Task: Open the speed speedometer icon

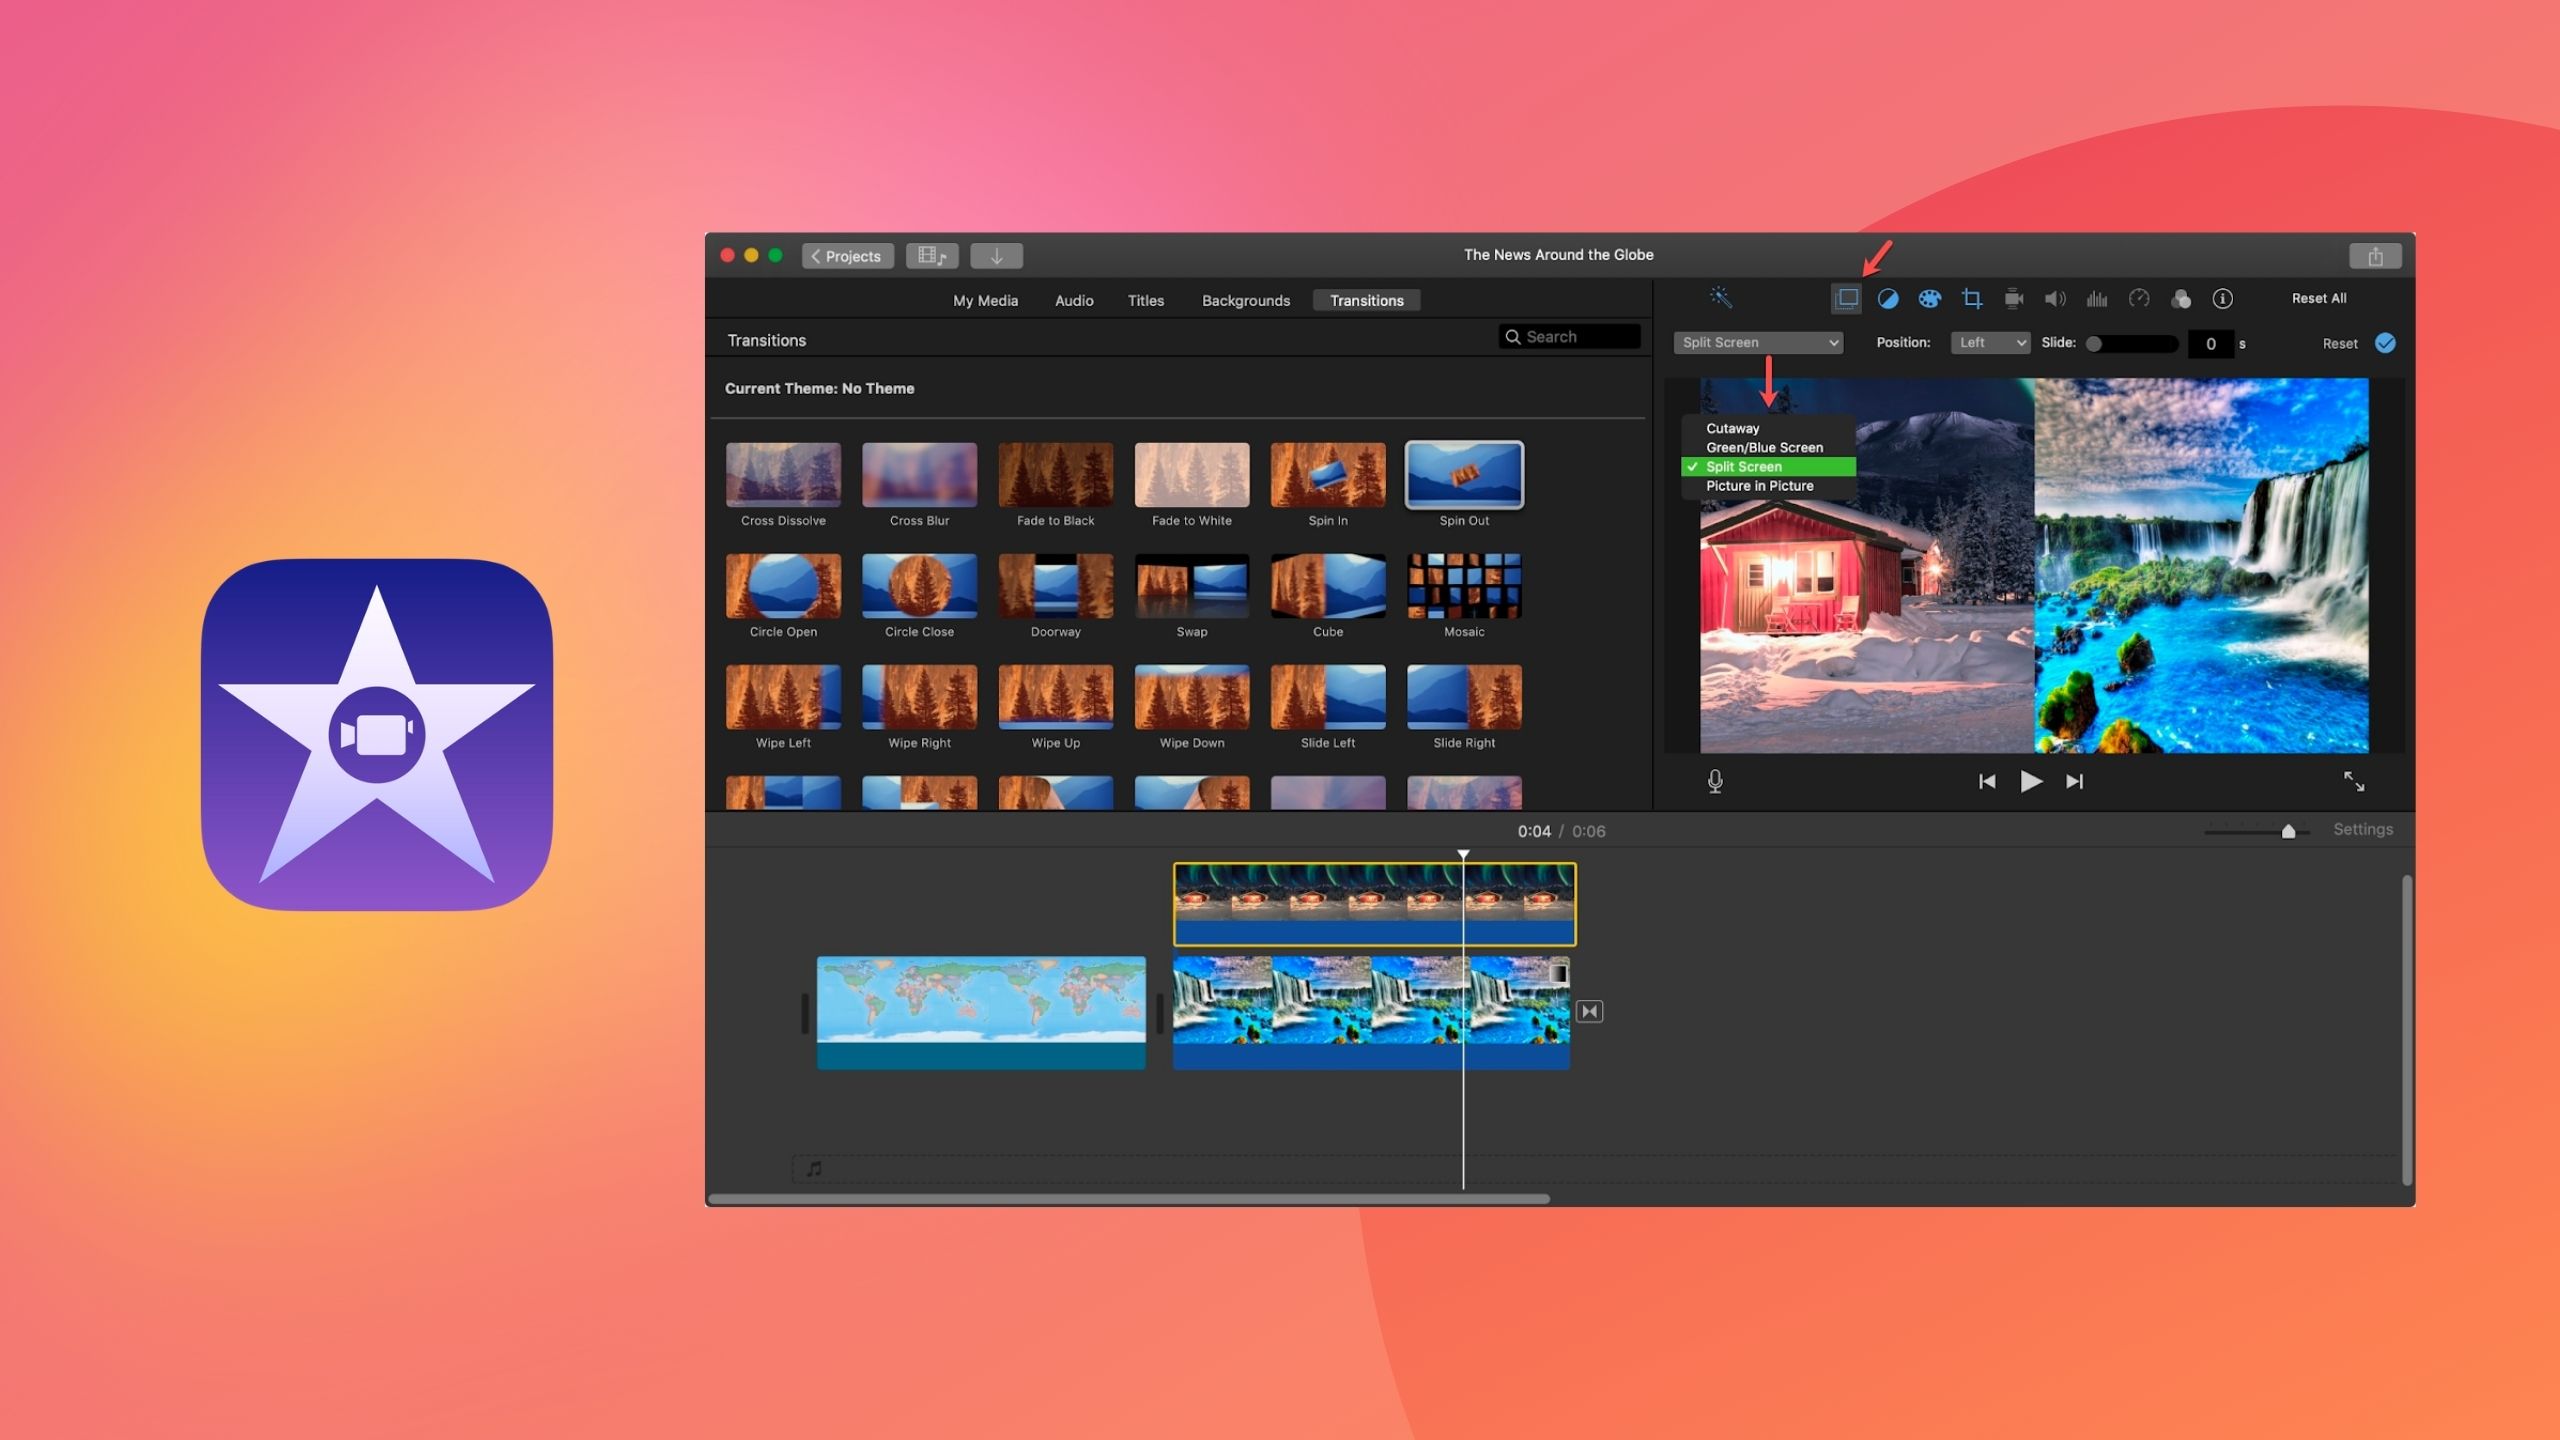Action: point(2139,298)
